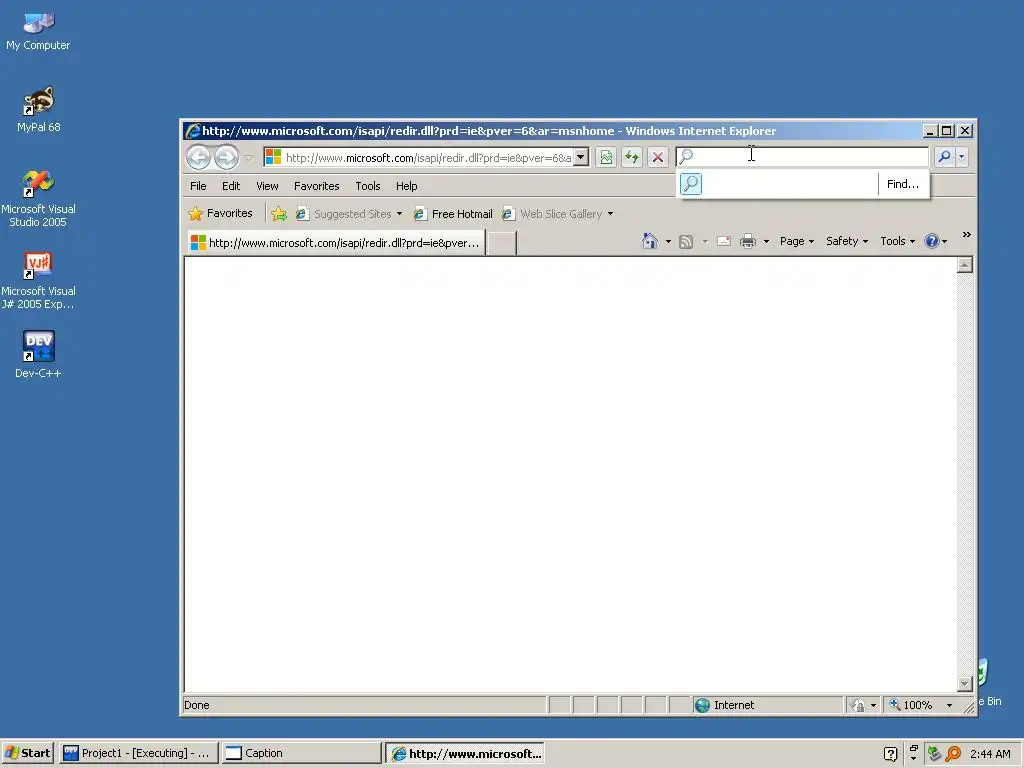Screen dimensions: 1024x768
Task: Click the 2:44 AM clock
Action: (x=990, y=754)
